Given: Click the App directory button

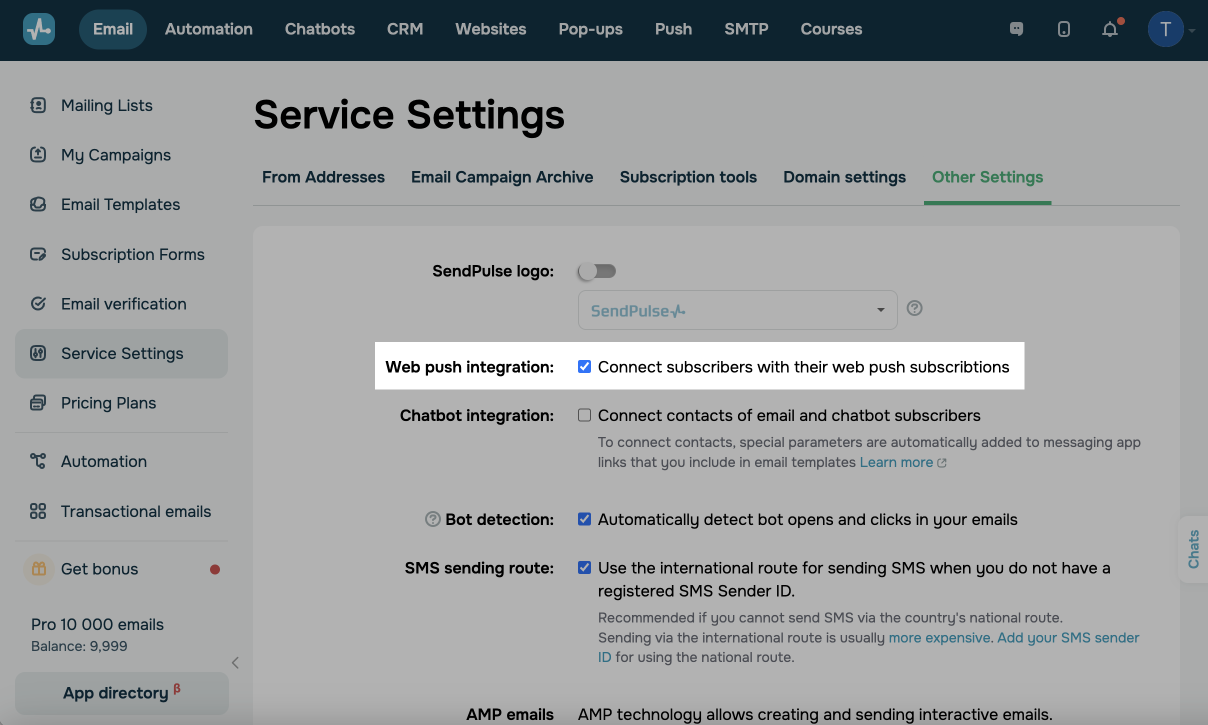Looking at the screenshot, I should (x=121, y=692).
